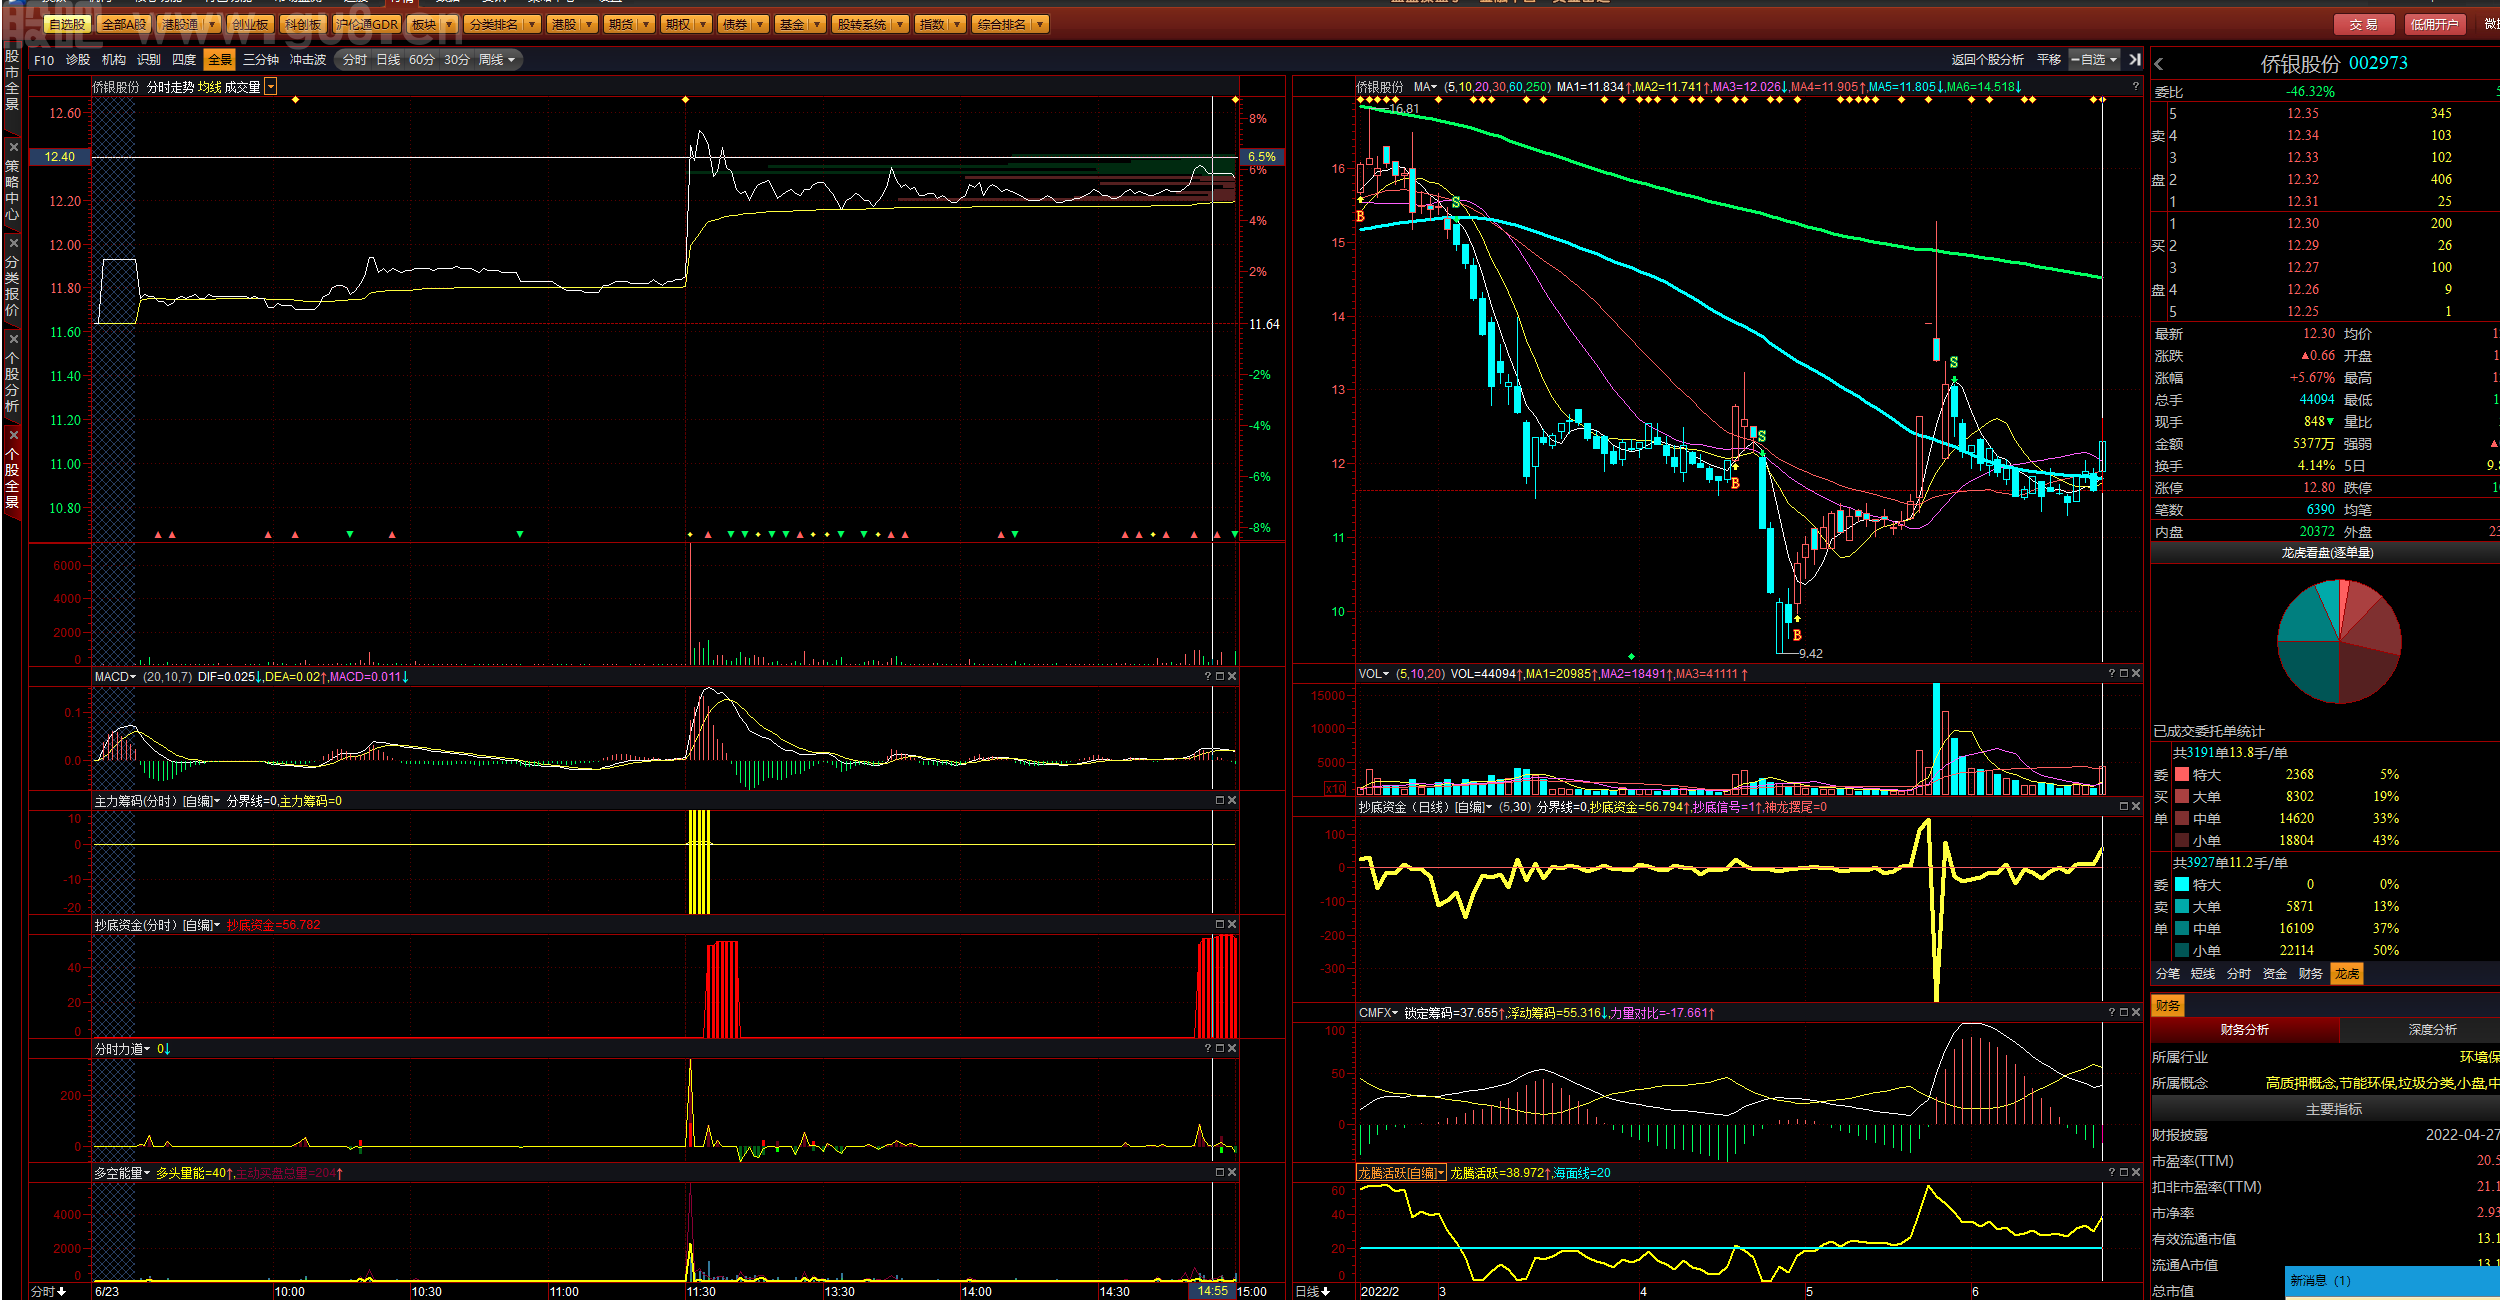Open the 分时走势 chart options dropdown arrow
Screen dimensions: 2500x1300
pos(270,87)
